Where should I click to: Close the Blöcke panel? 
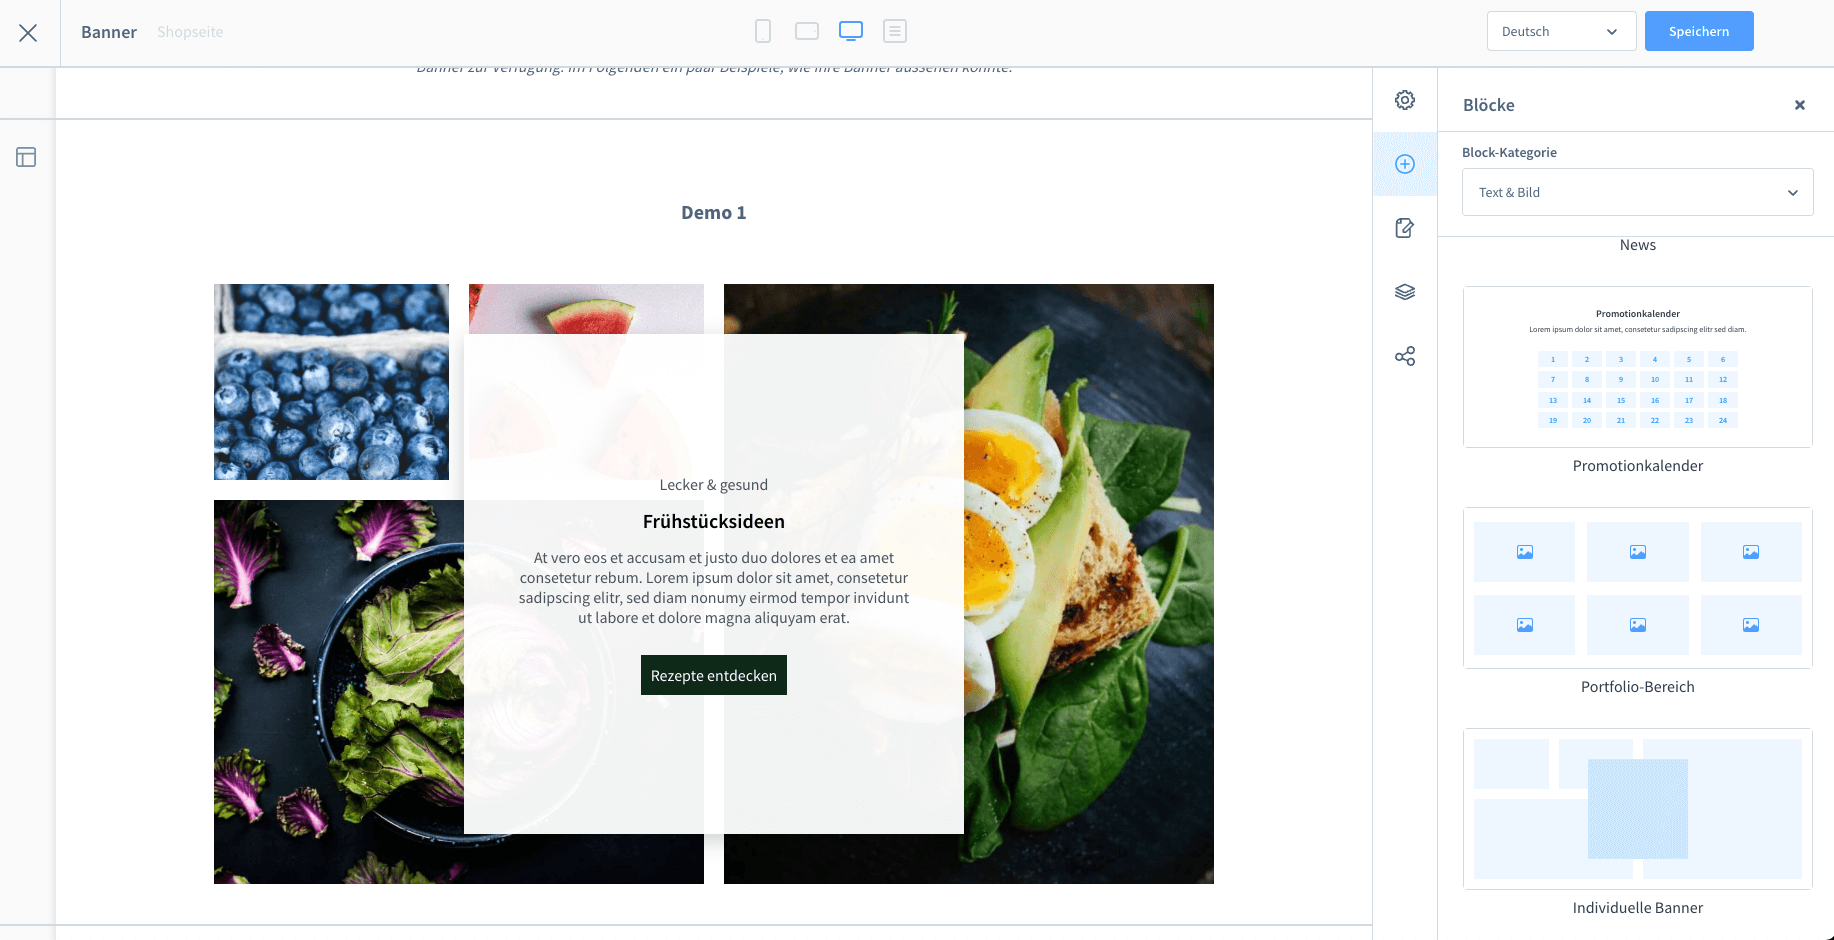pyautogui.click(x=1800, y=105)
